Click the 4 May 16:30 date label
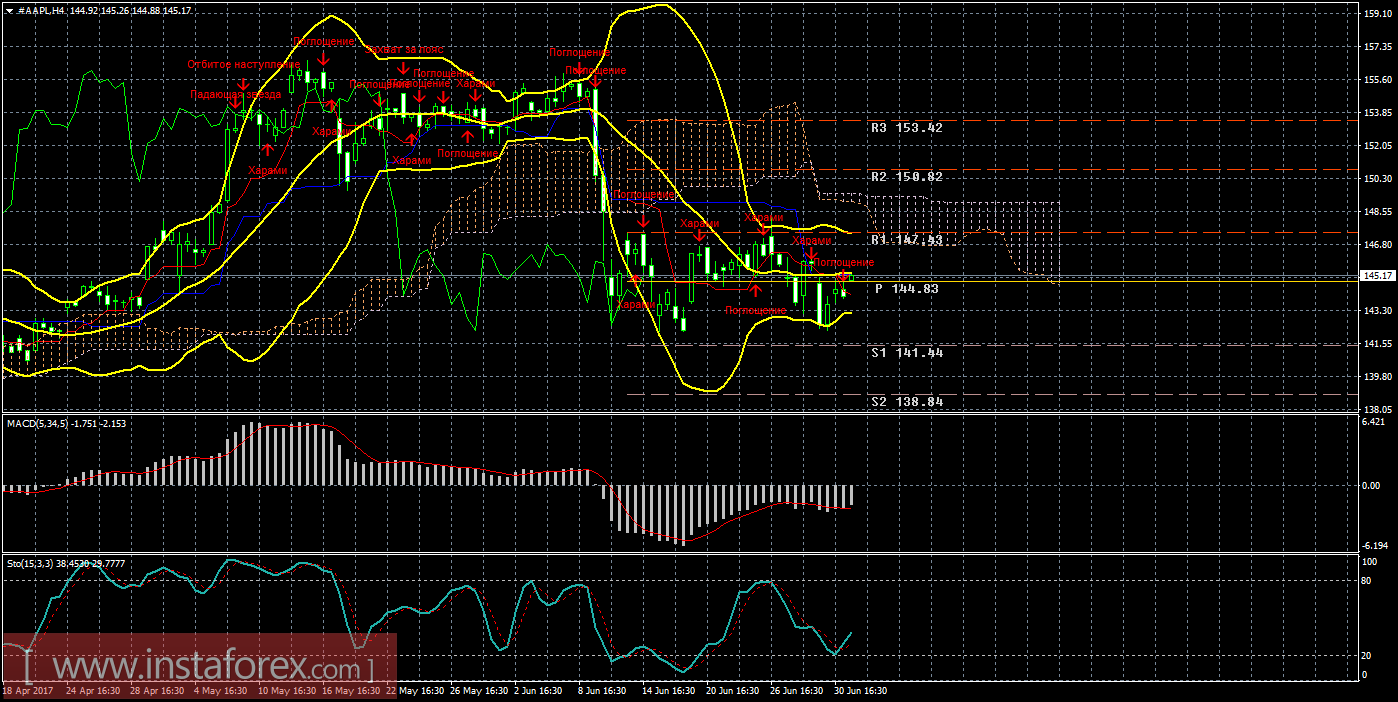1398x702 pixels. tap(222, 691)
